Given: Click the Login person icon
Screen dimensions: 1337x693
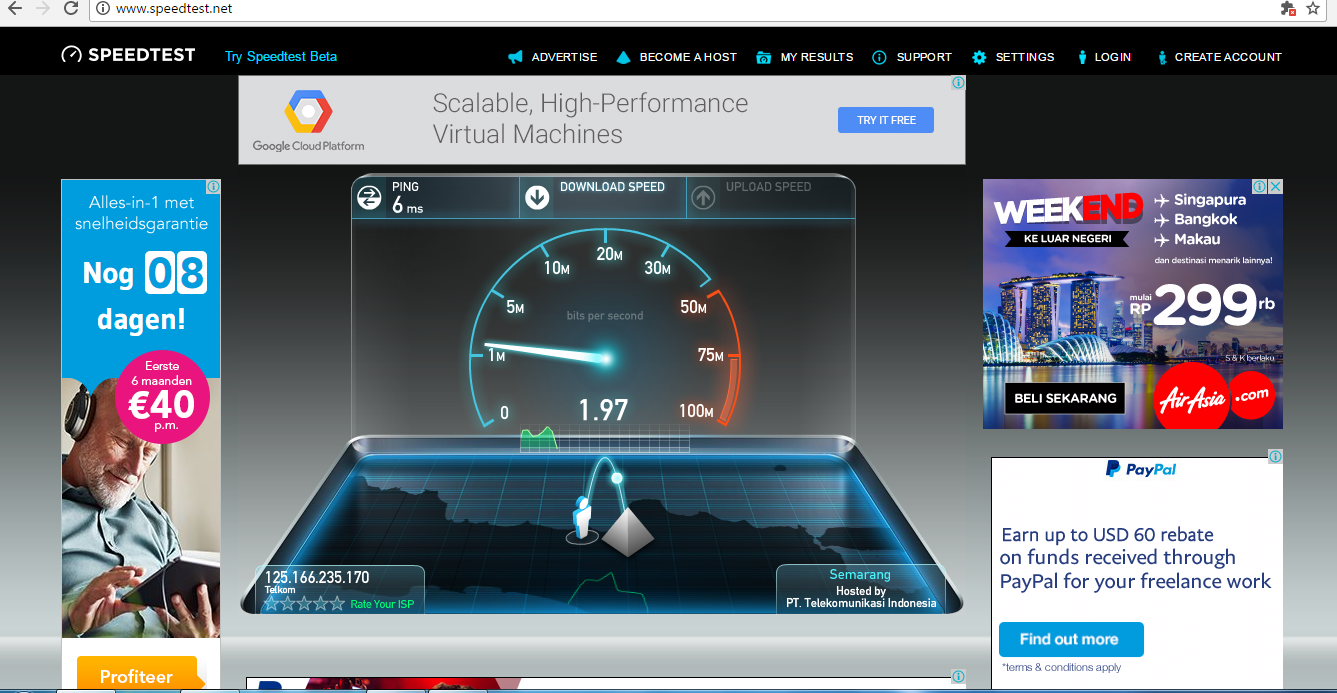Looking at the screenshot, I should pyautogui.click(x=1082, y=57).
